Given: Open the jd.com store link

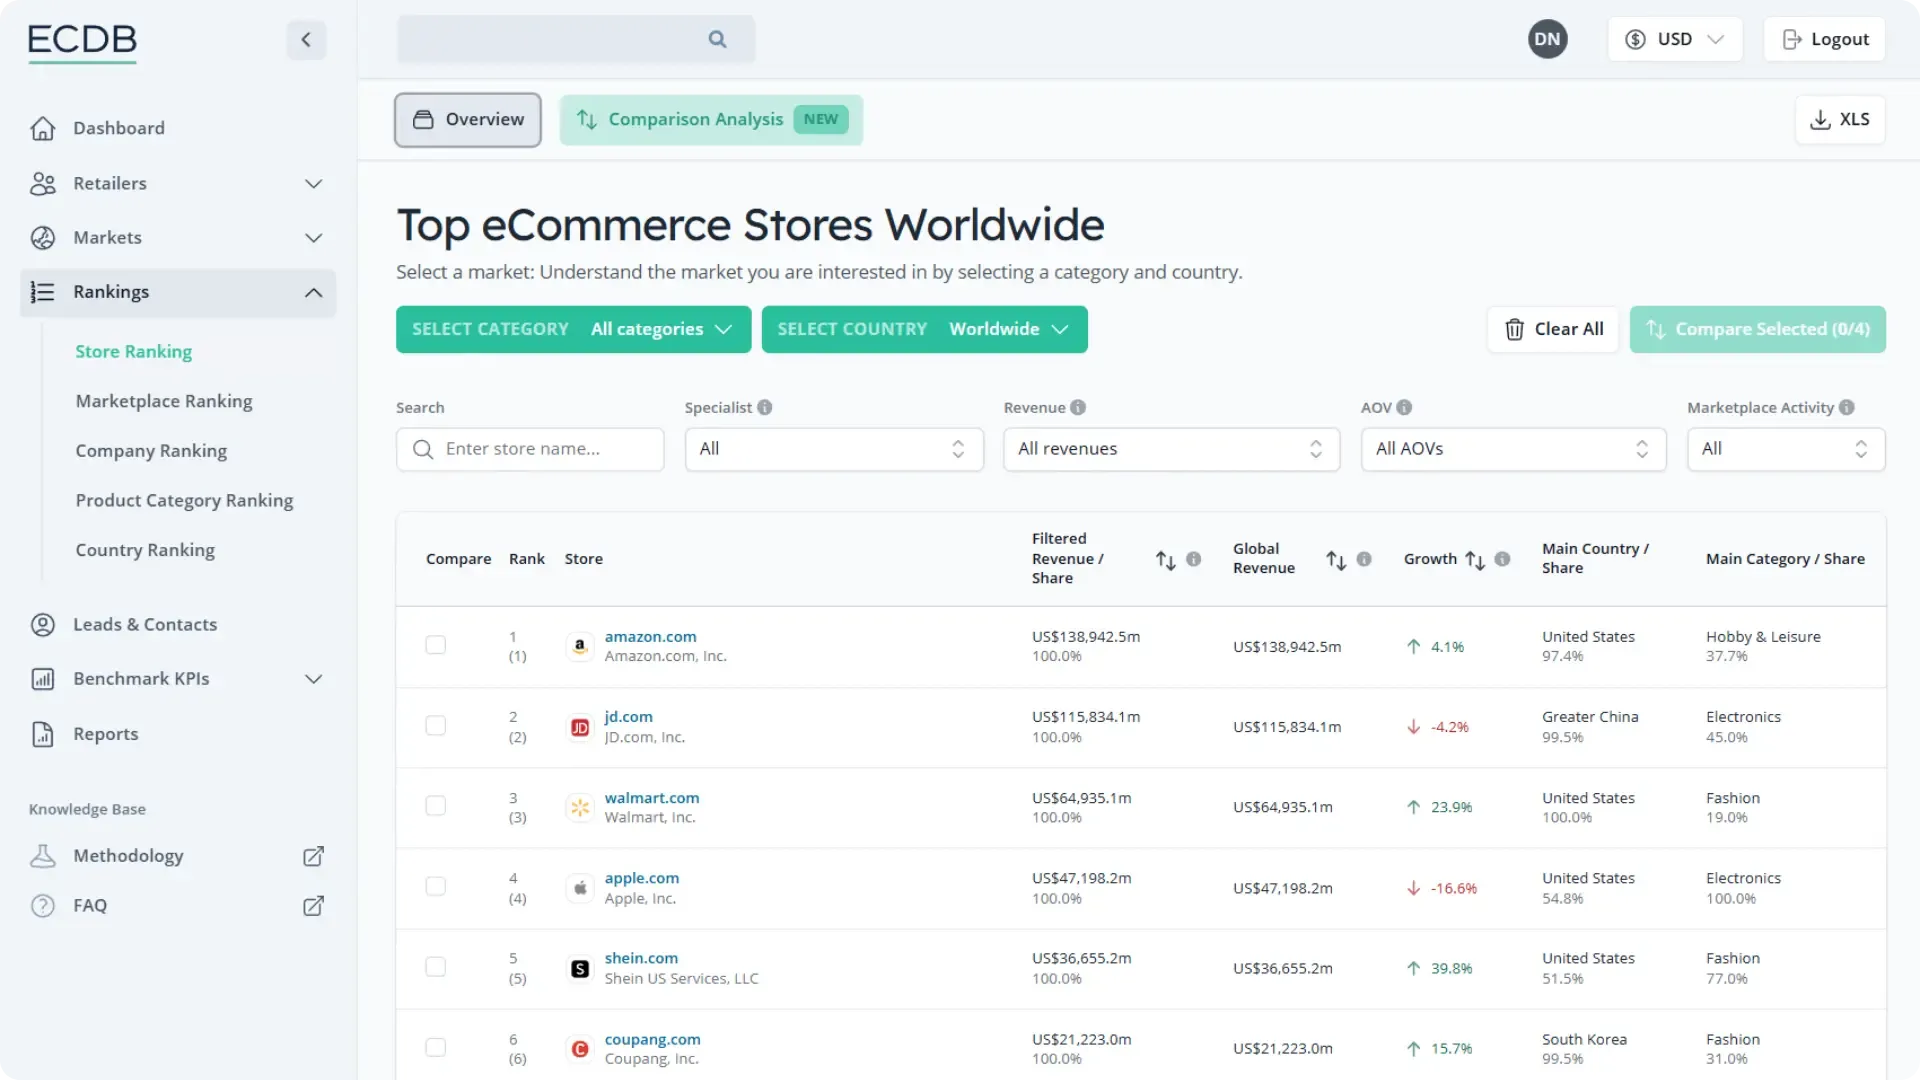Looking at the screenshot, I should pyautogui.click(x=628, y=717).
